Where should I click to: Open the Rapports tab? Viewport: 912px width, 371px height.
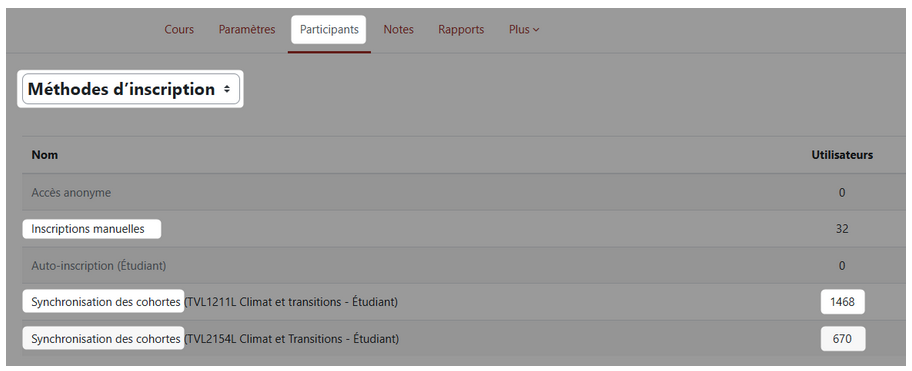point(461,30)
